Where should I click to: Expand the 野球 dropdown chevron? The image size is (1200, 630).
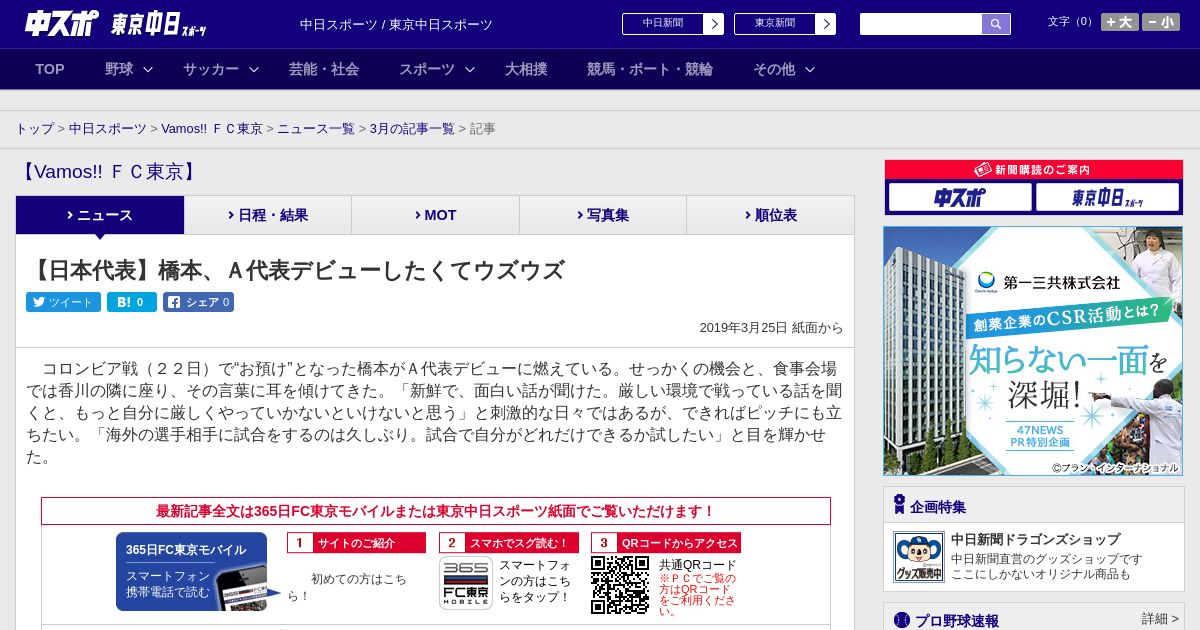pyautogui.click(x=148, y=70)
